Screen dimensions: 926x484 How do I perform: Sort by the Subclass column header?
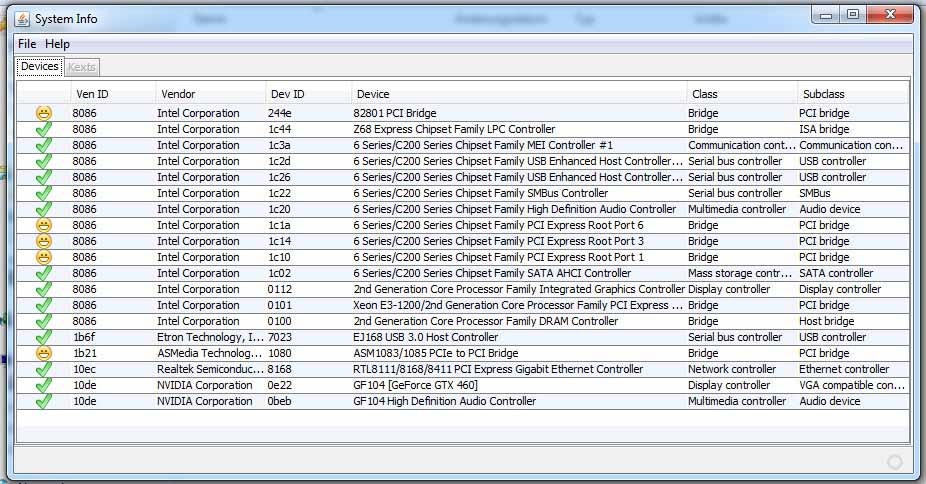[x=853, y=94]
